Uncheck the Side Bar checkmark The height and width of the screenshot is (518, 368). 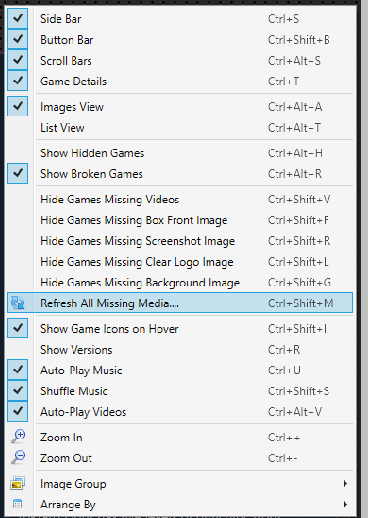17,18
